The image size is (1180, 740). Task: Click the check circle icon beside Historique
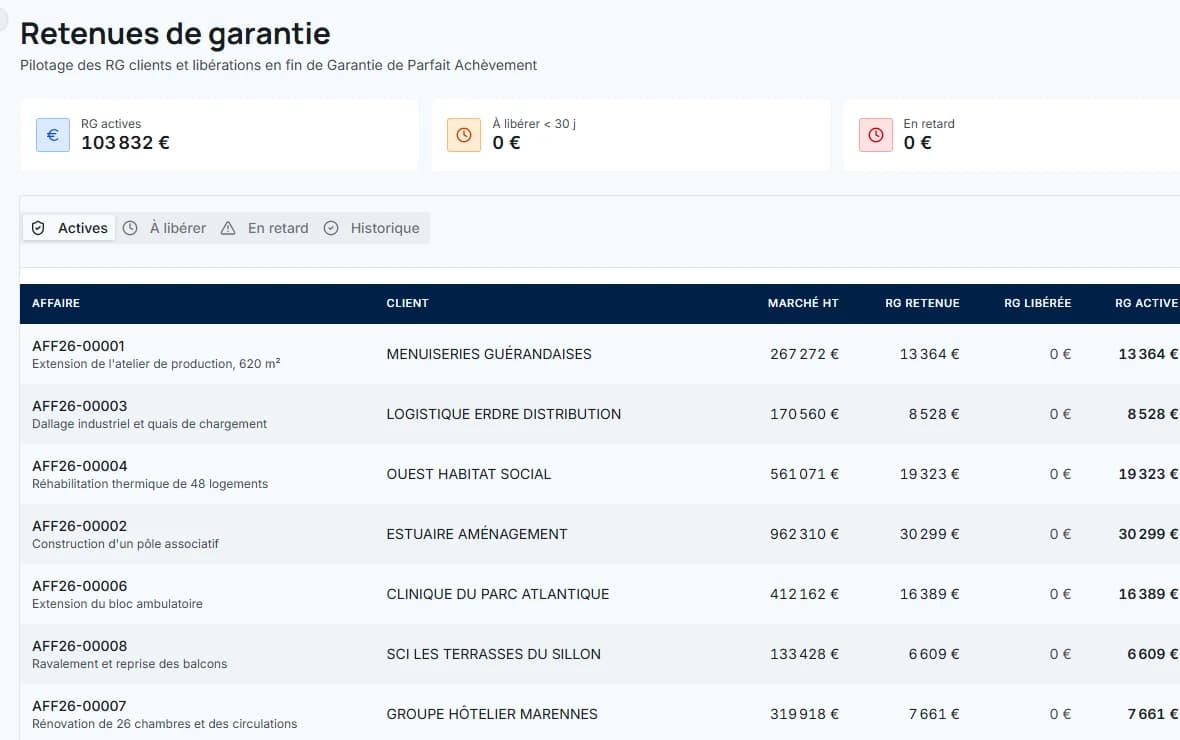(331, 228)
